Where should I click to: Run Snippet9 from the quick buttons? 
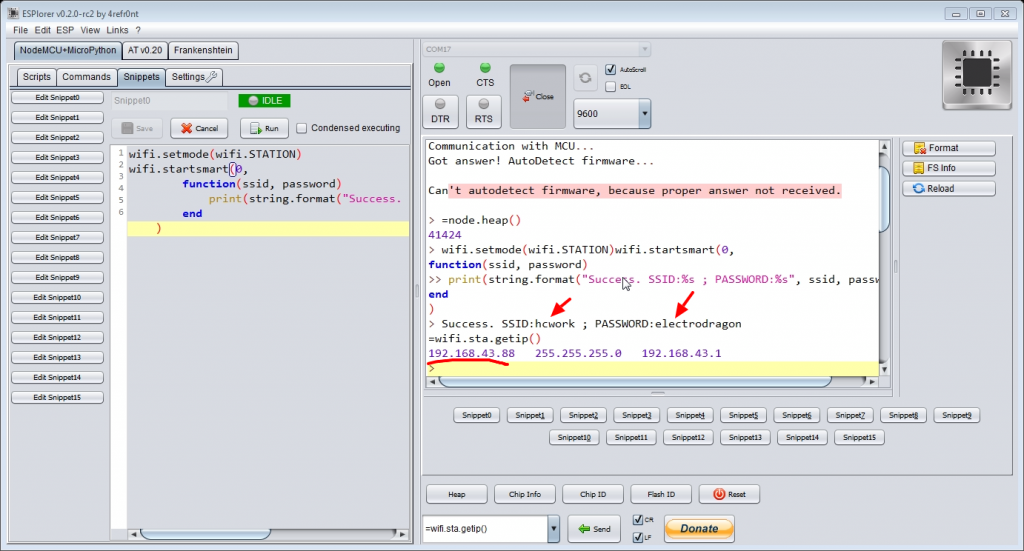[957, 415]
